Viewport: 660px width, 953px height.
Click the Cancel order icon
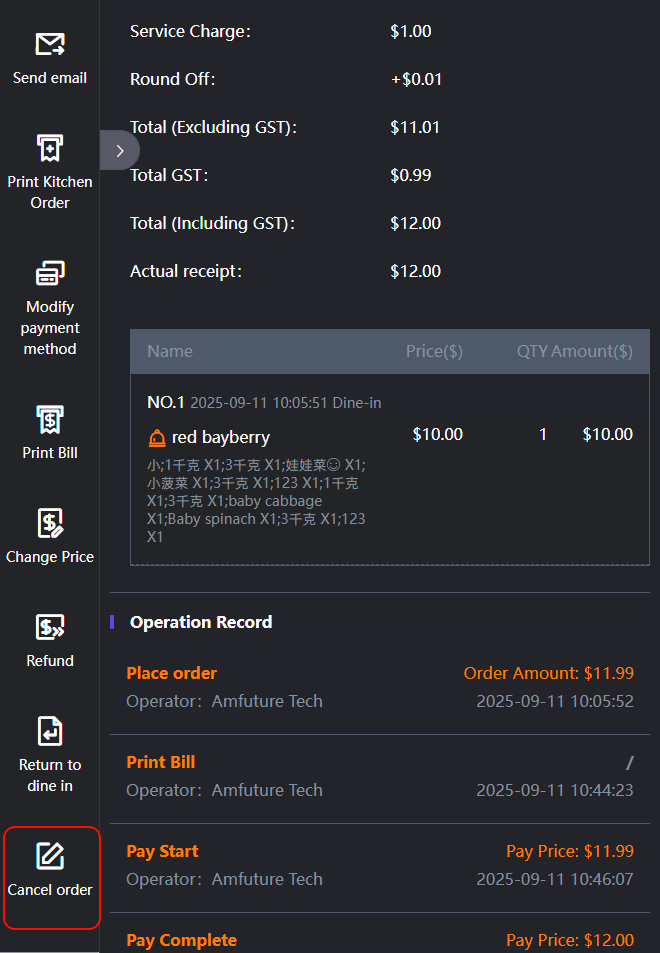coord(50,856)
